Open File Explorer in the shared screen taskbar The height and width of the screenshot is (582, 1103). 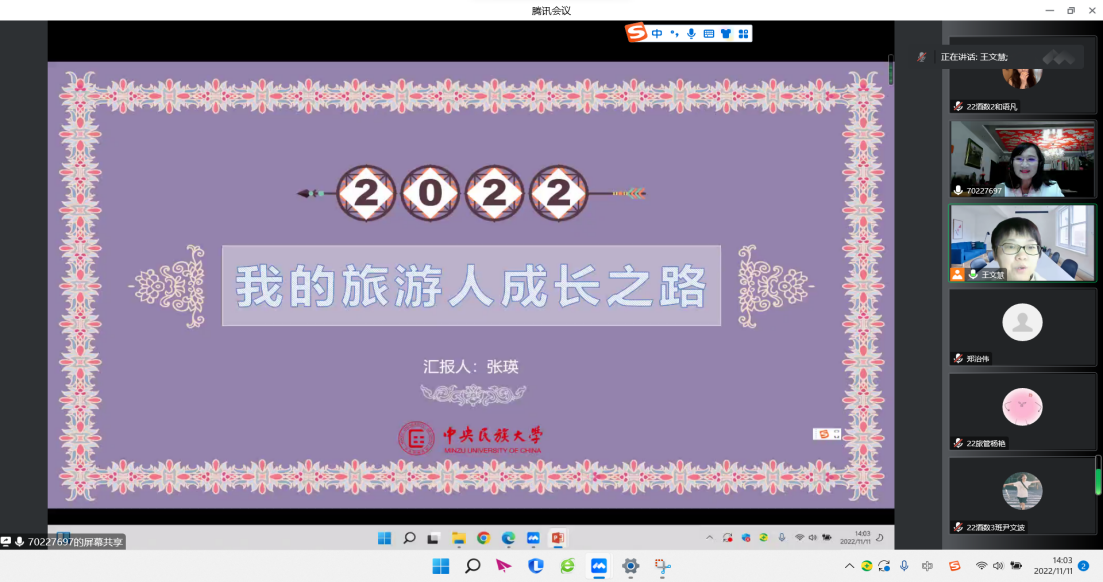click(x=459, y=538)
